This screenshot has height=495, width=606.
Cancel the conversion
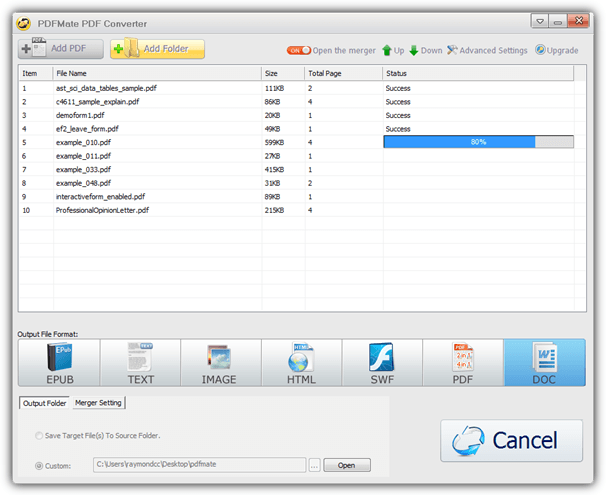pos(511,441)
